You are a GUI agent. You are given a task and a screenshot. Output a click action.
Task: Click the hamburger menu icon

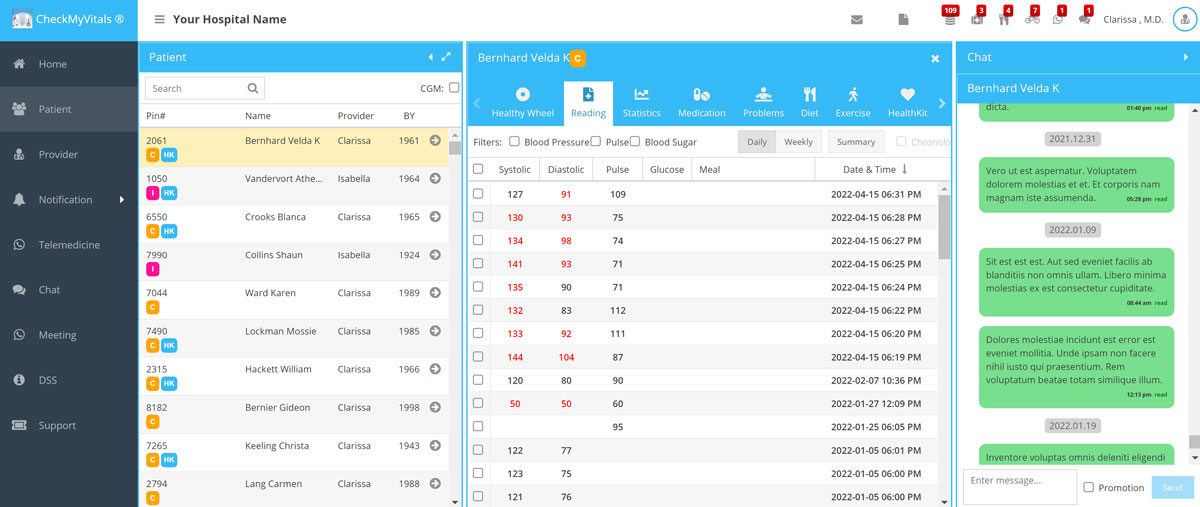tap(160, 20)
